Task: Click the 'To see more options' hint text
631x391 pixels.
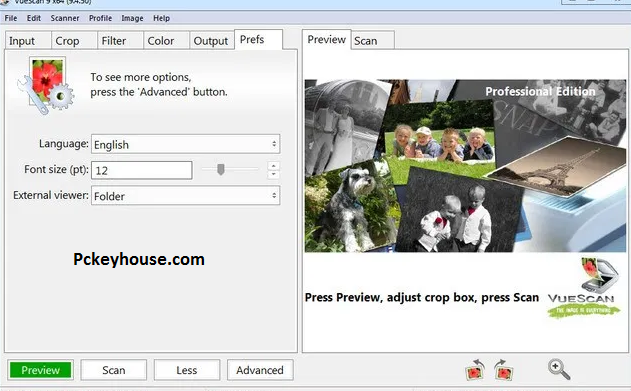Action: 159,84
